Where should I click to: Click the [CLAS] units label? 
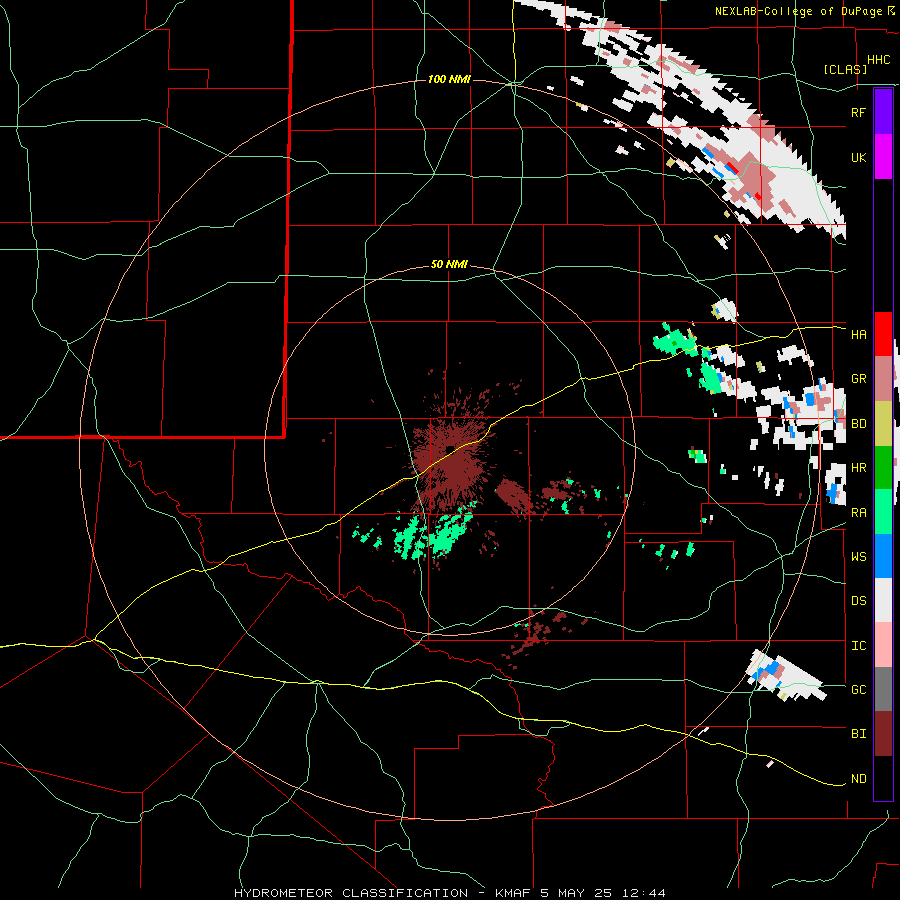pyautogui.click(x=845, y=69)
